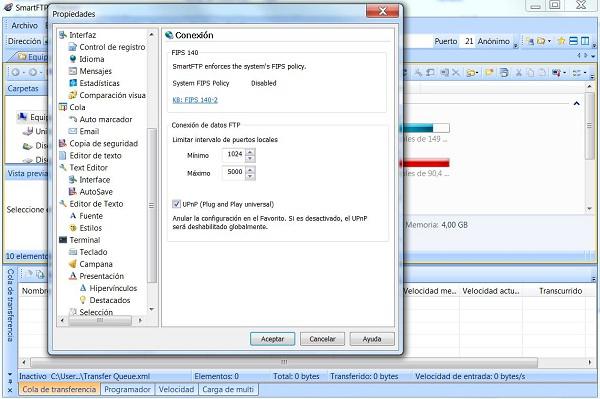Screen dimensions: 600x399
Task: Click the blue drive usage bar
Action: pos(425,128)
